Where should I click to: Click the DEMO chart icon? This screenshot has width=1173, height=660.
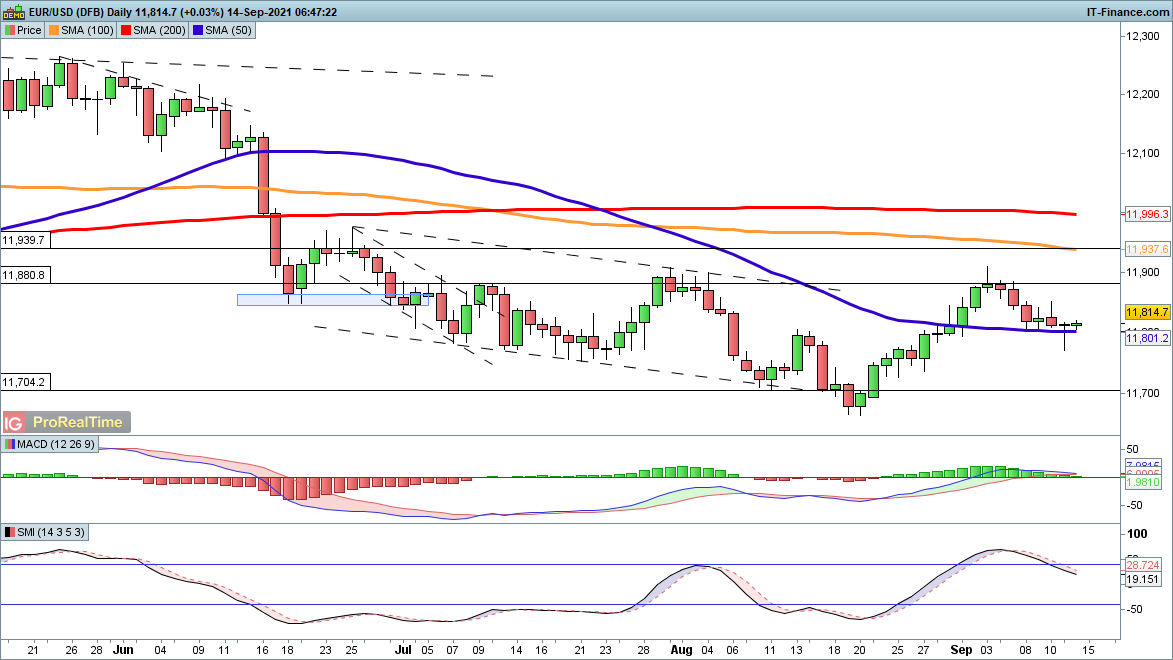pos(15,11)
